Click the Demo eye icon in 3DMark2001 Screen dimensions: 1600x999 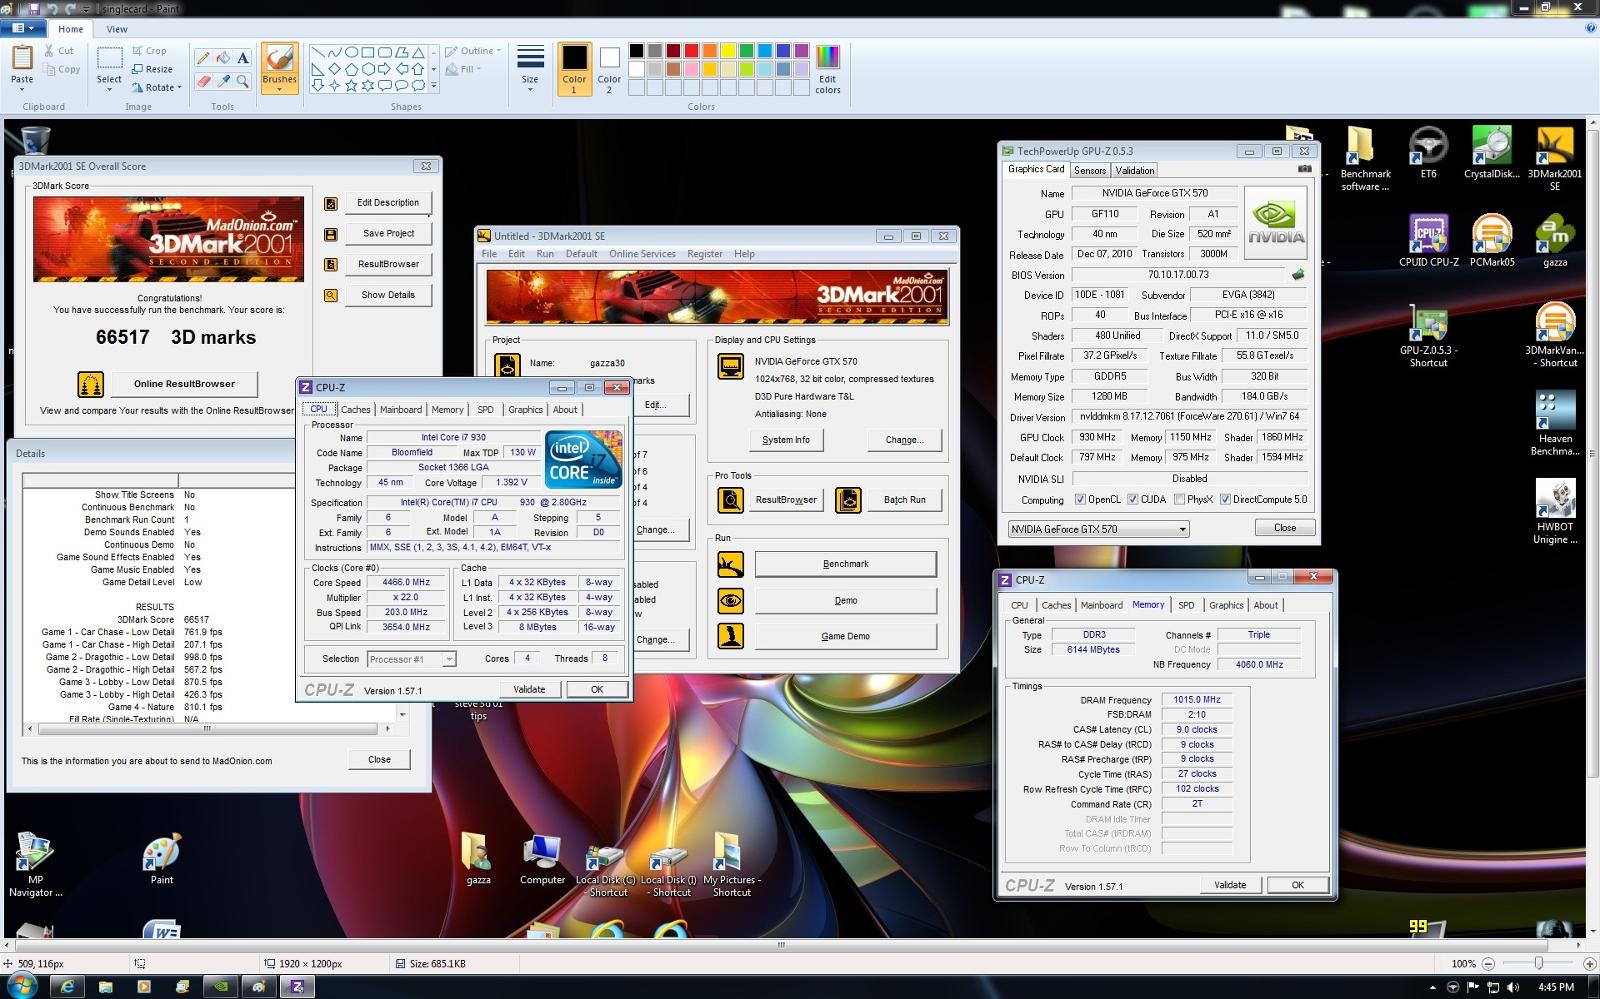[x=730, y=600]
